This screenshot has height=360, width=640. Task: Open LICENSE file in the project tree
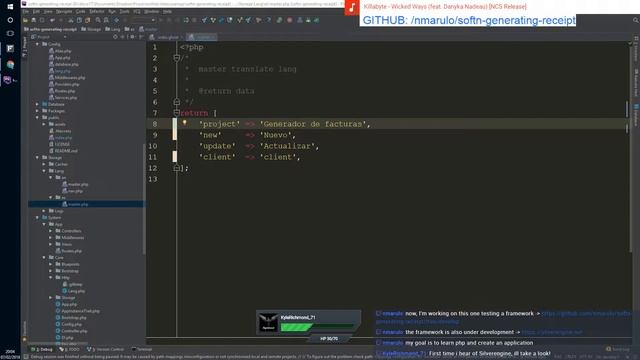point(59,144)
